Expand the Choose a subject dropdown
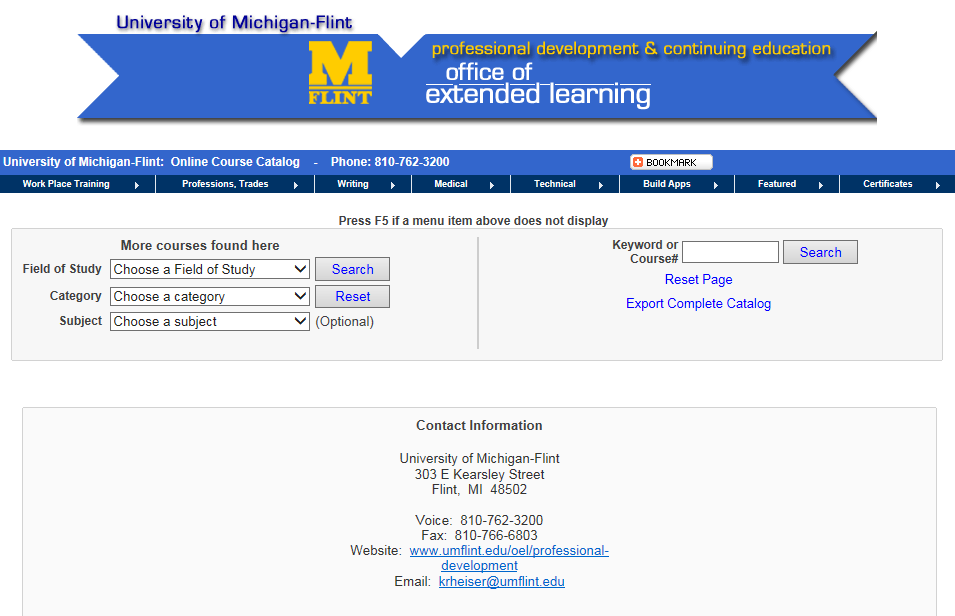Viewport: 955px width, 616px height. [210, 321]
